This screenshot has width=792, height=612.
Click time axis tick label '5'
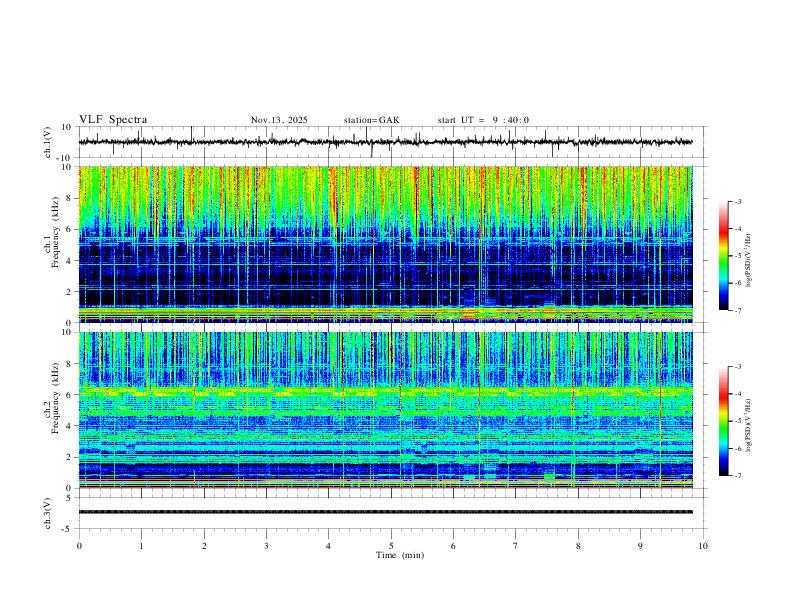point(391,546)
